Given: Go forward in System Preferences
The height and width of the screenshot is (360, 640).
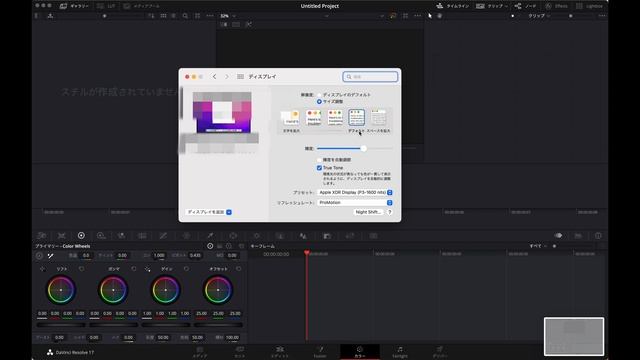Looking at the screenshot, I should click(227, 77).
